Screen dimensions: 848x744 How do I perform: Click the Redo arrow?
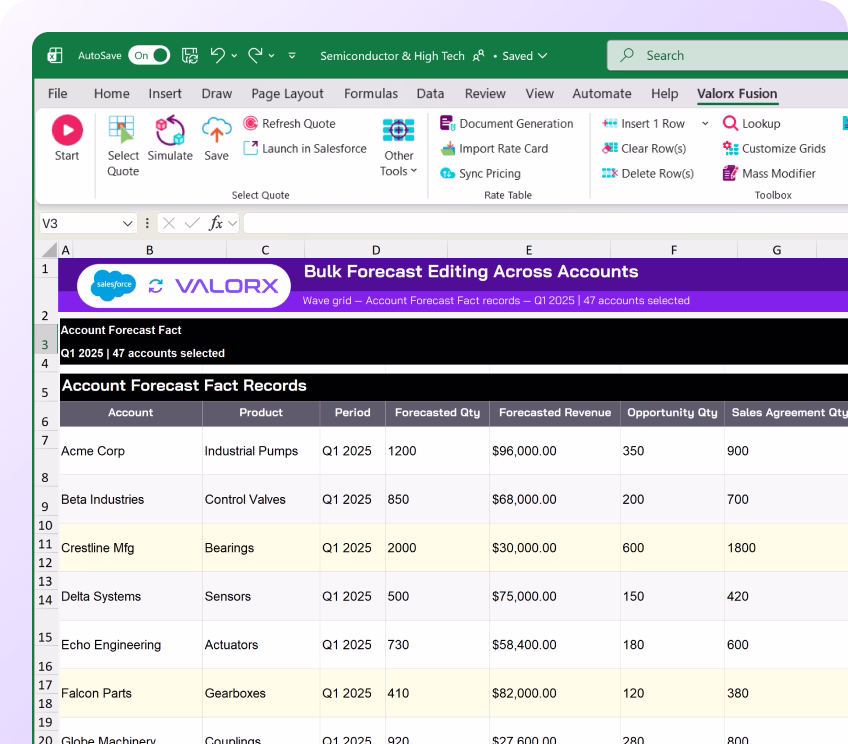(x=255, y=55)
